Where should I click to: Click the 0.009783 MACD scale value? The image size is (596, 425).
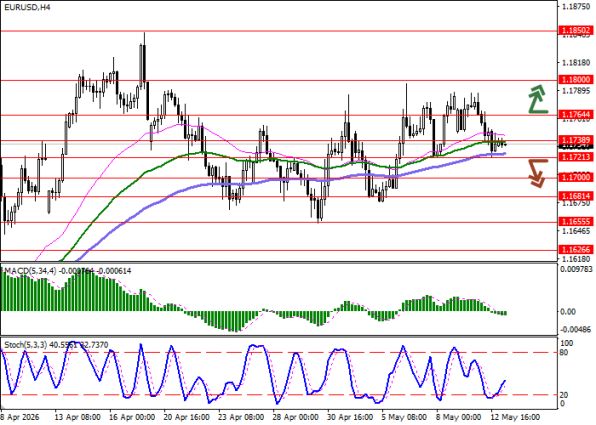577,269
